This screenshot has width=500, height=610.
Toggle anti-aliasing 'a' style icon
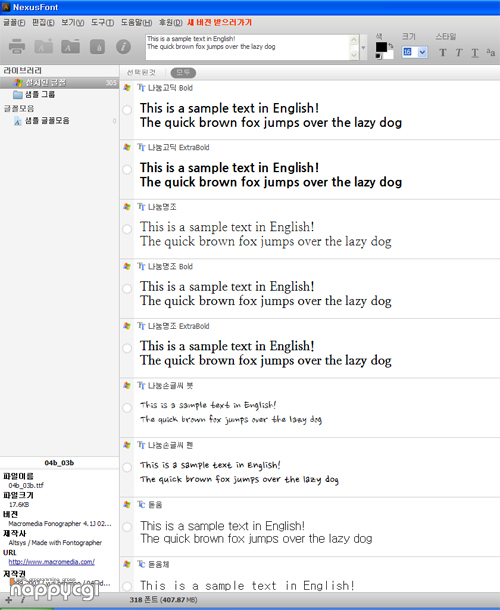pyautogui.click(x=491, y=53)
